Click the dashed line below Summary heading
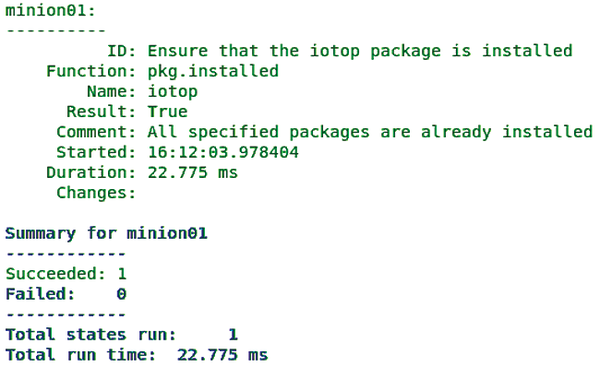Screen dimensions: 600x367 [x=66, y=254]
